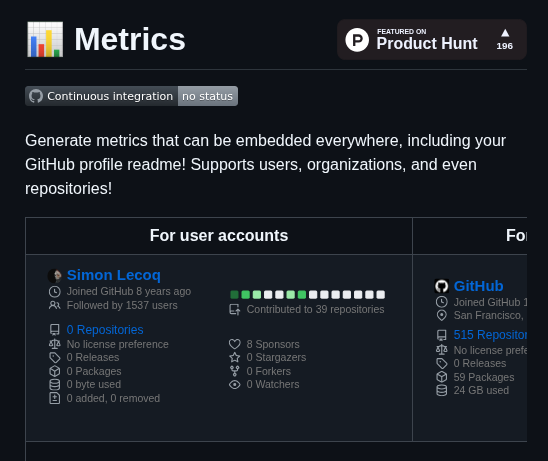
Task: Click the '8 Sponsors' text
Action: point(273,344)
